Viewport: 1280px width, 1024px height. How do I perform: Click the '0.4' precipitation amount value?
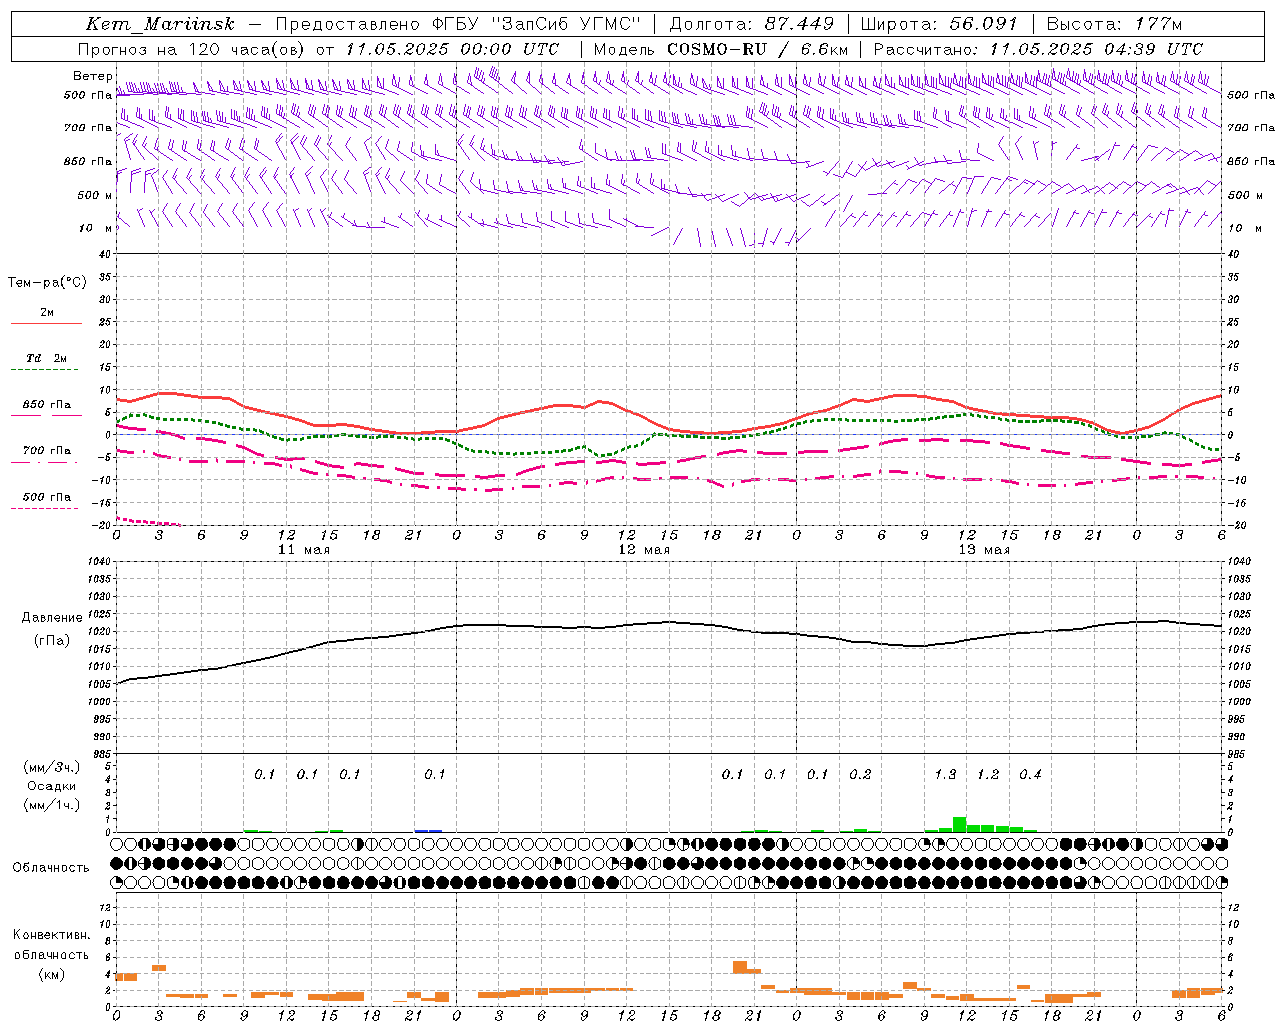point(1030,774)
